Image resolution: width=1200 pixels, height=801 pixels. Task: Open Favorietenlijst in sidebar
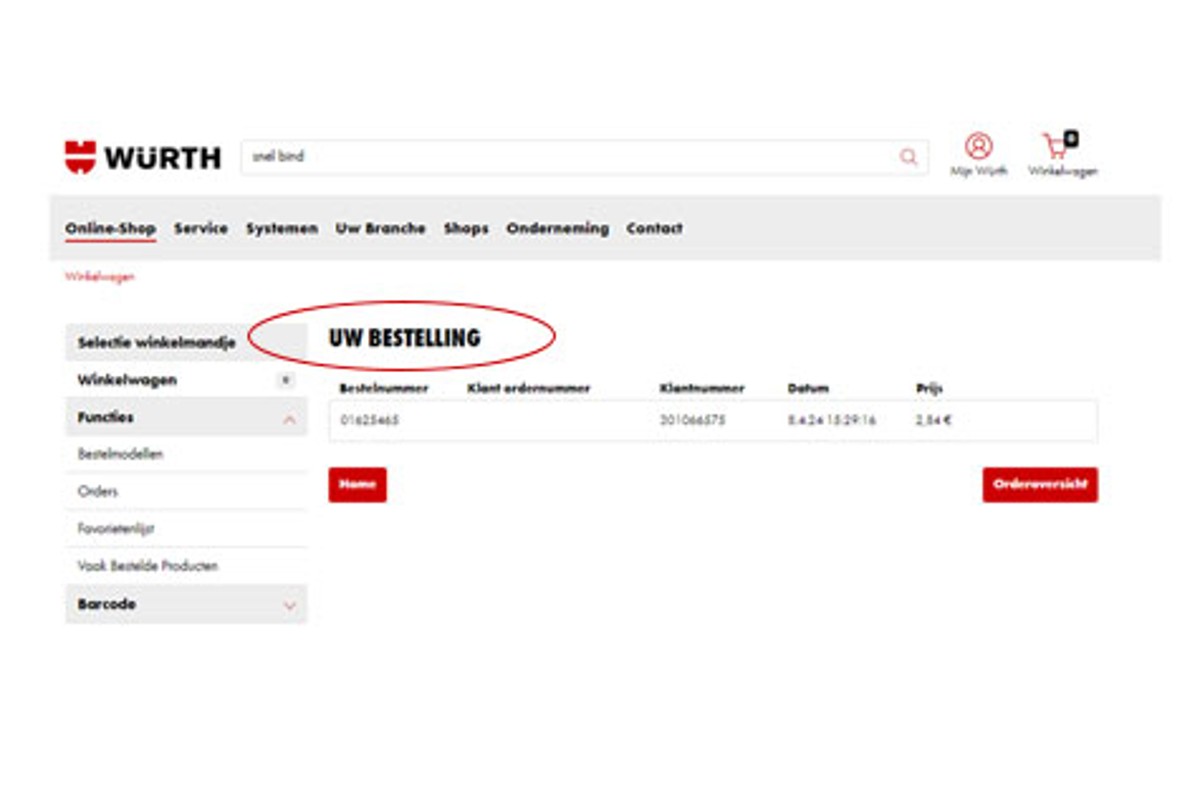(x=116, y=528)
